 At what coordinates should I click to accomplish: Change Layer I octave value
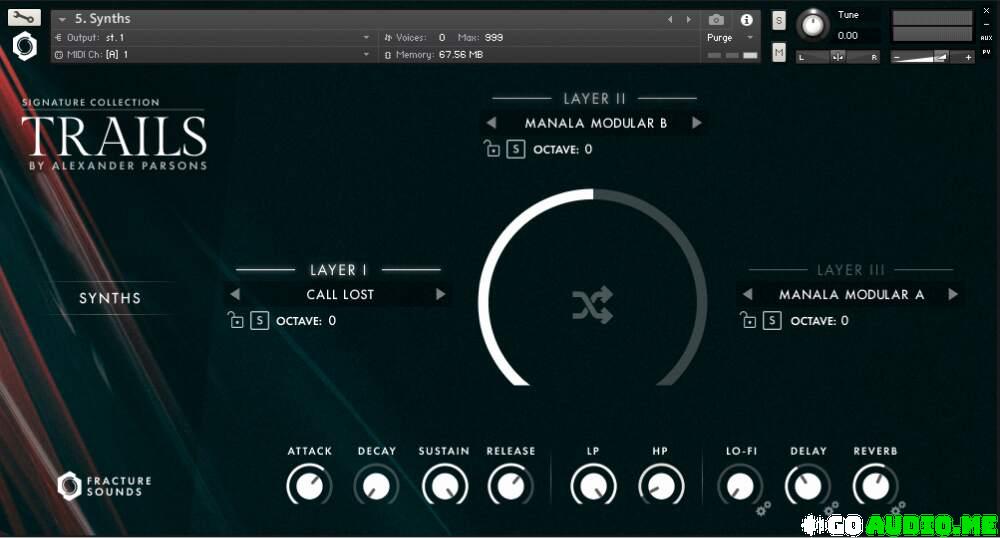point(332,321)
